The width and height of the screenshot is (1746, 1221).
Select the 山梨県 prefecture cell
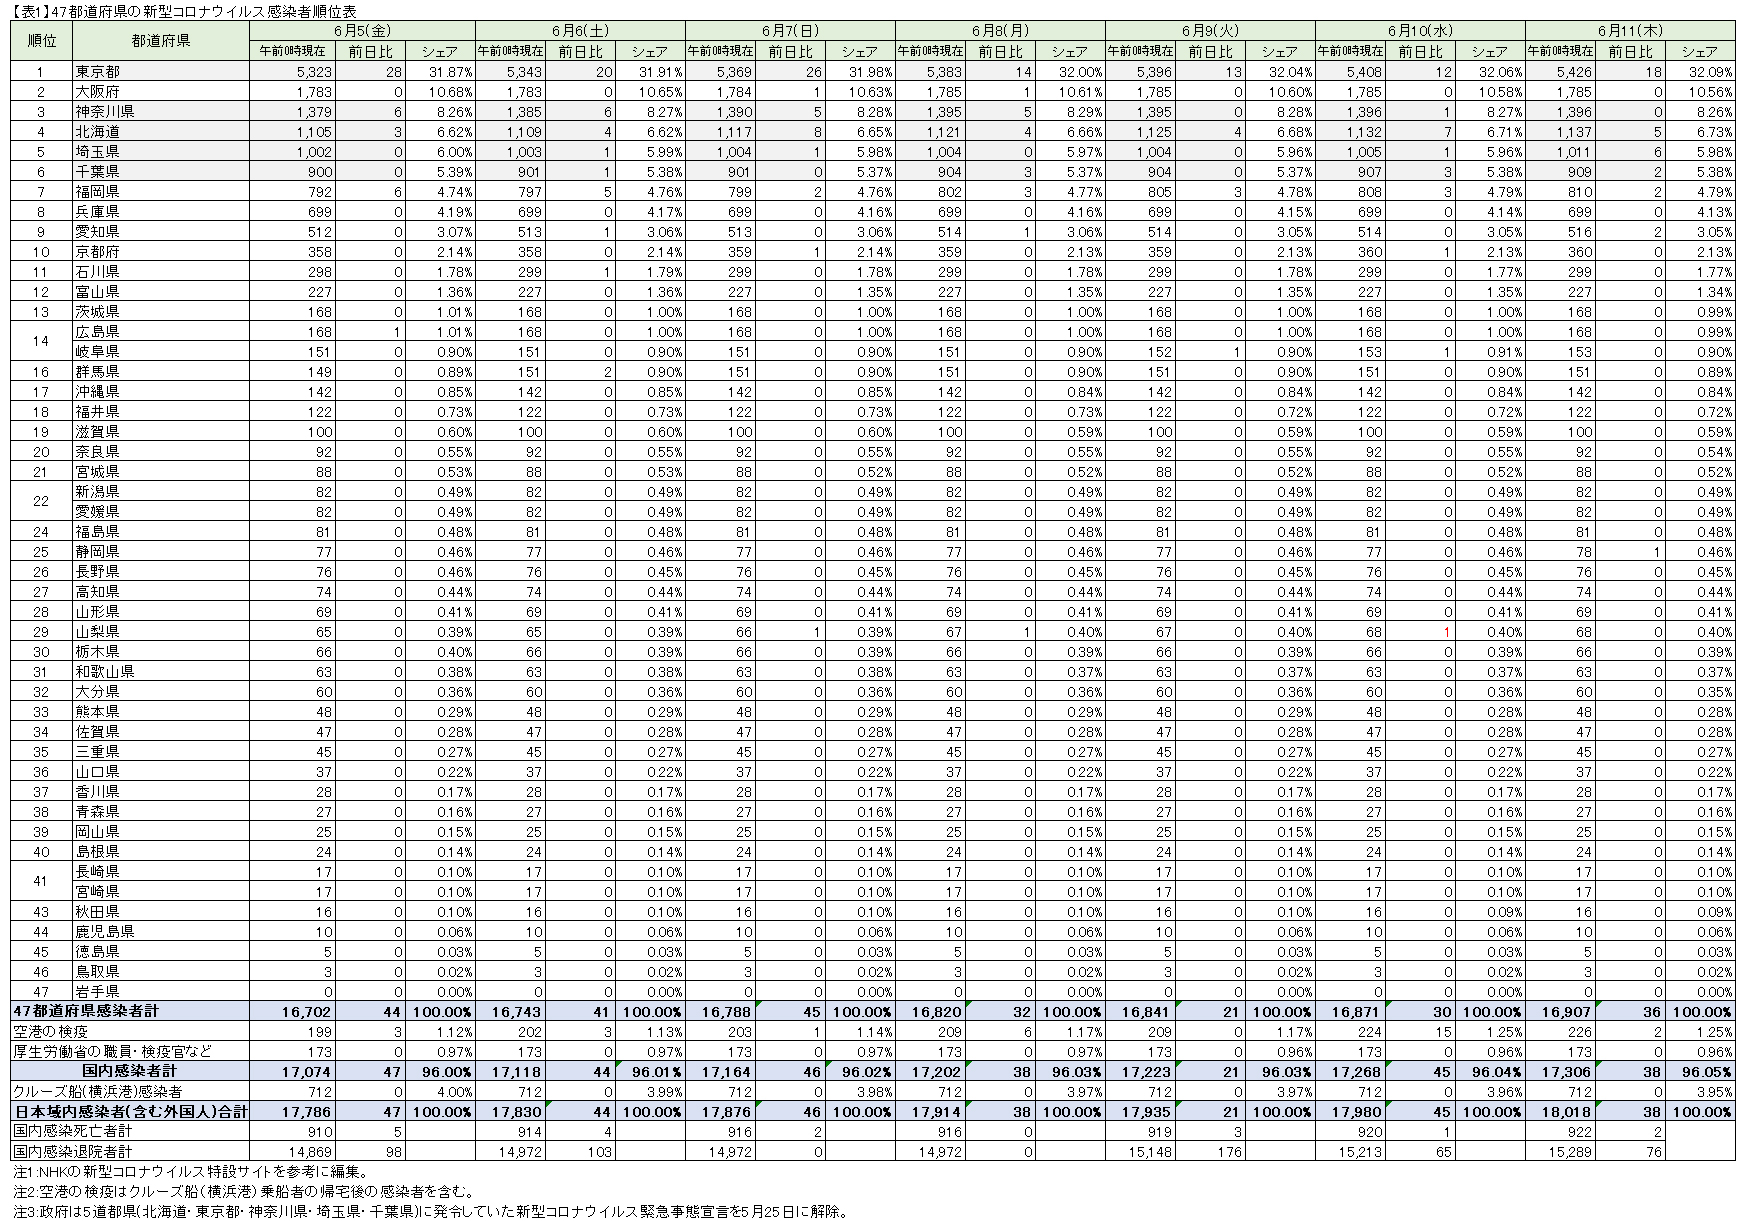click(x=161, y=631)
